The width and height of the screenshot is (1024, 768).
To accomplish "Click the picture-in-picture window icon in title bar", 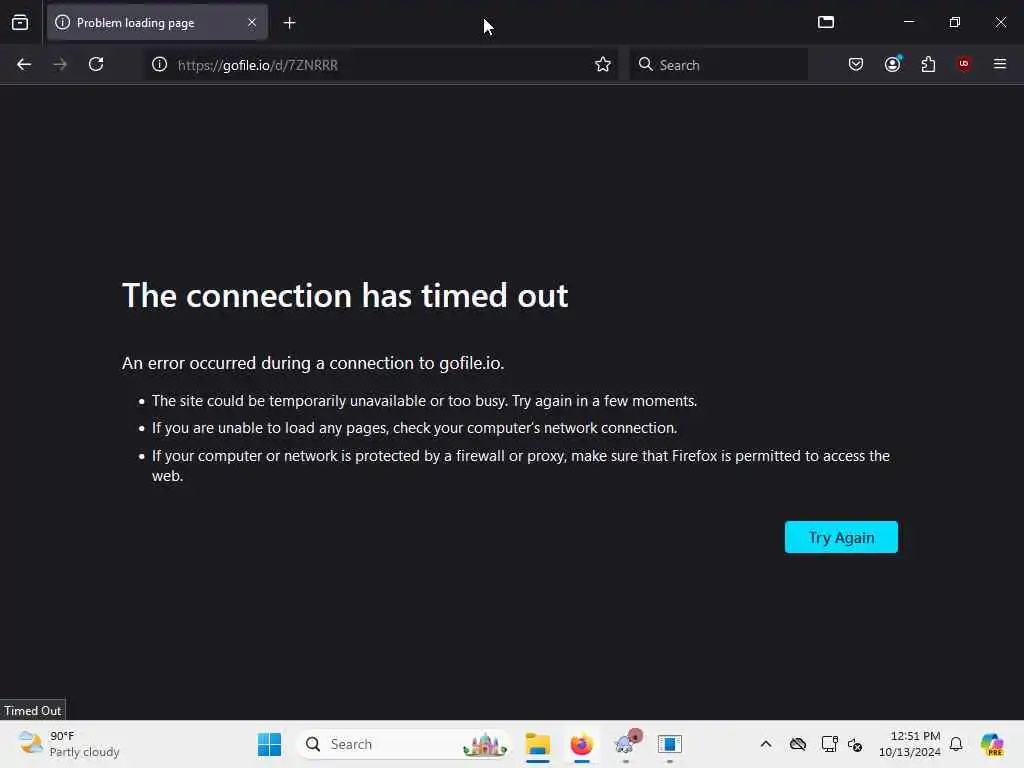I will pos(826,22).
